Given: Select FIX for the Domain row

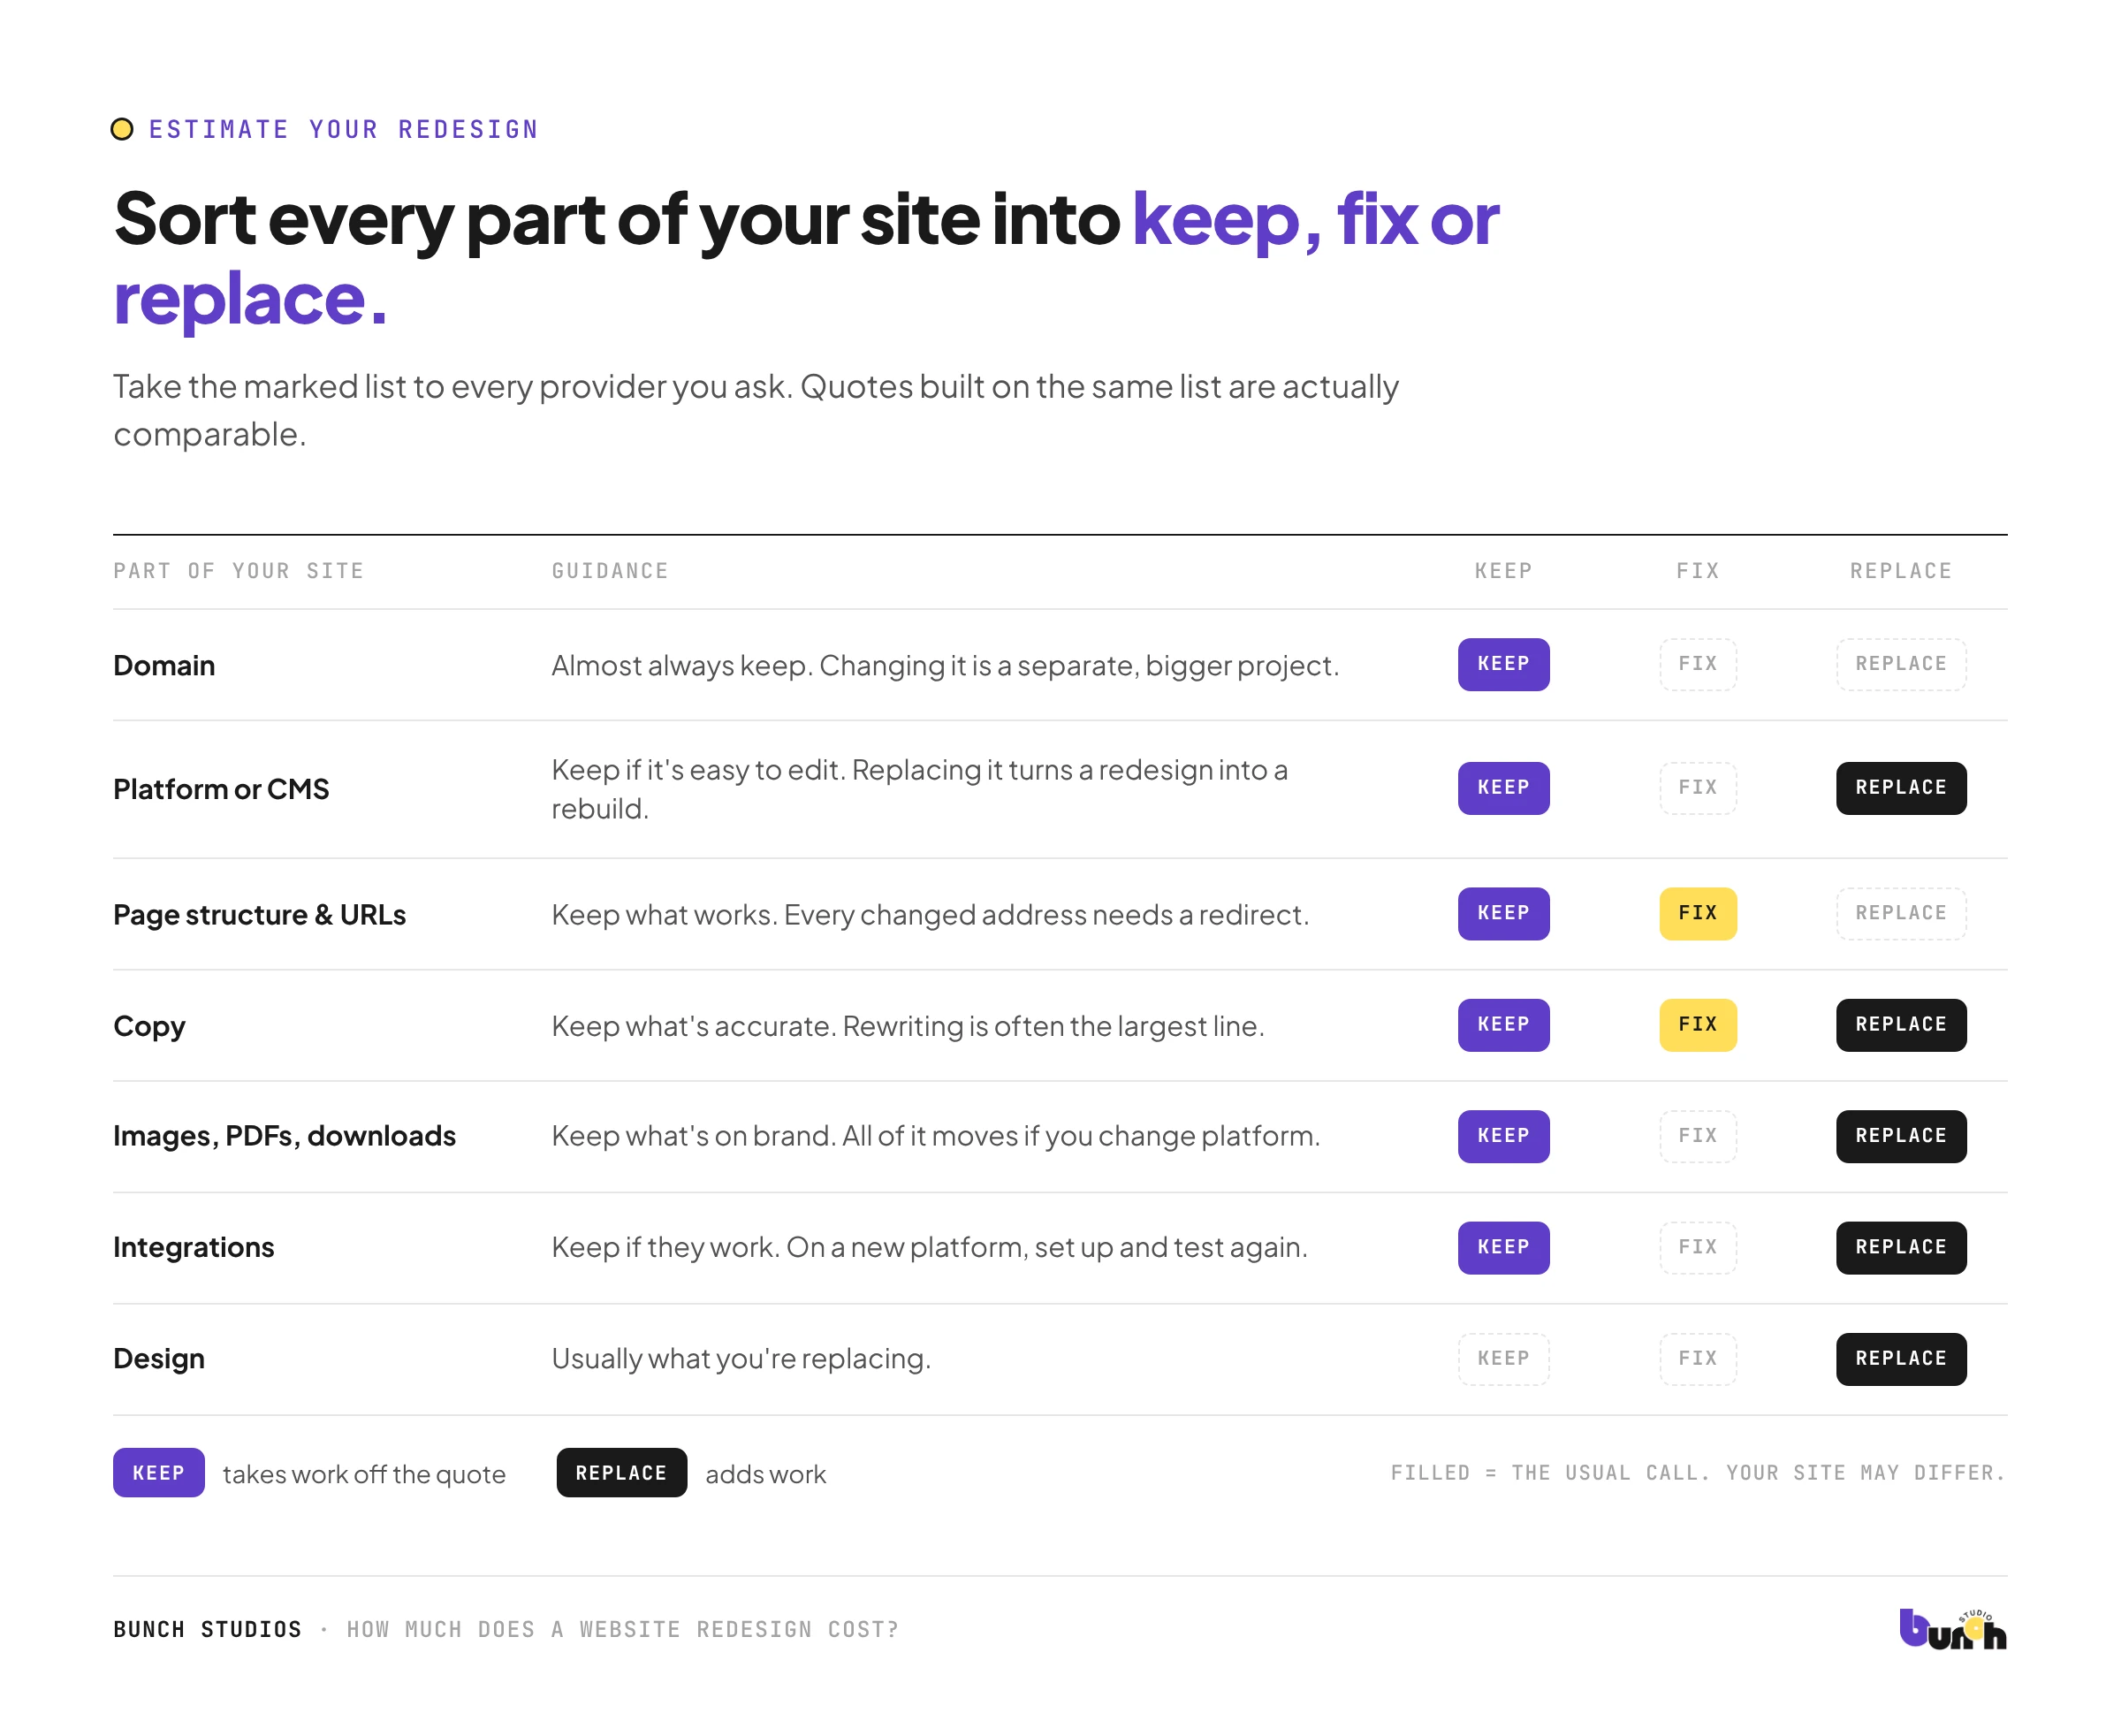Looking at the screenshot, I should click(x=1697, y=664).
